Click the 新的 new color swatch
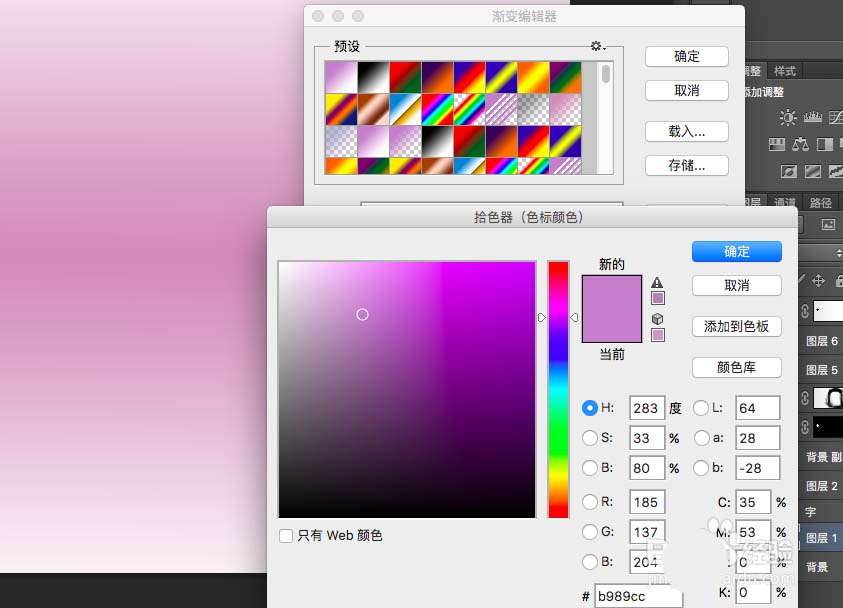The height and width of the screenshot is (608, 843). [612, 292]
